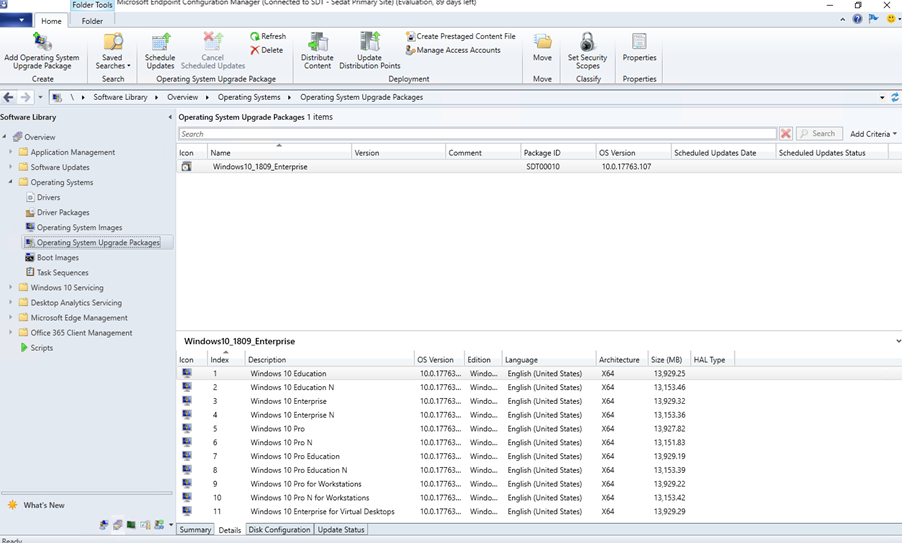Select Windows 10 Enterprise for Virtual Desktops

tap(538, 511)
